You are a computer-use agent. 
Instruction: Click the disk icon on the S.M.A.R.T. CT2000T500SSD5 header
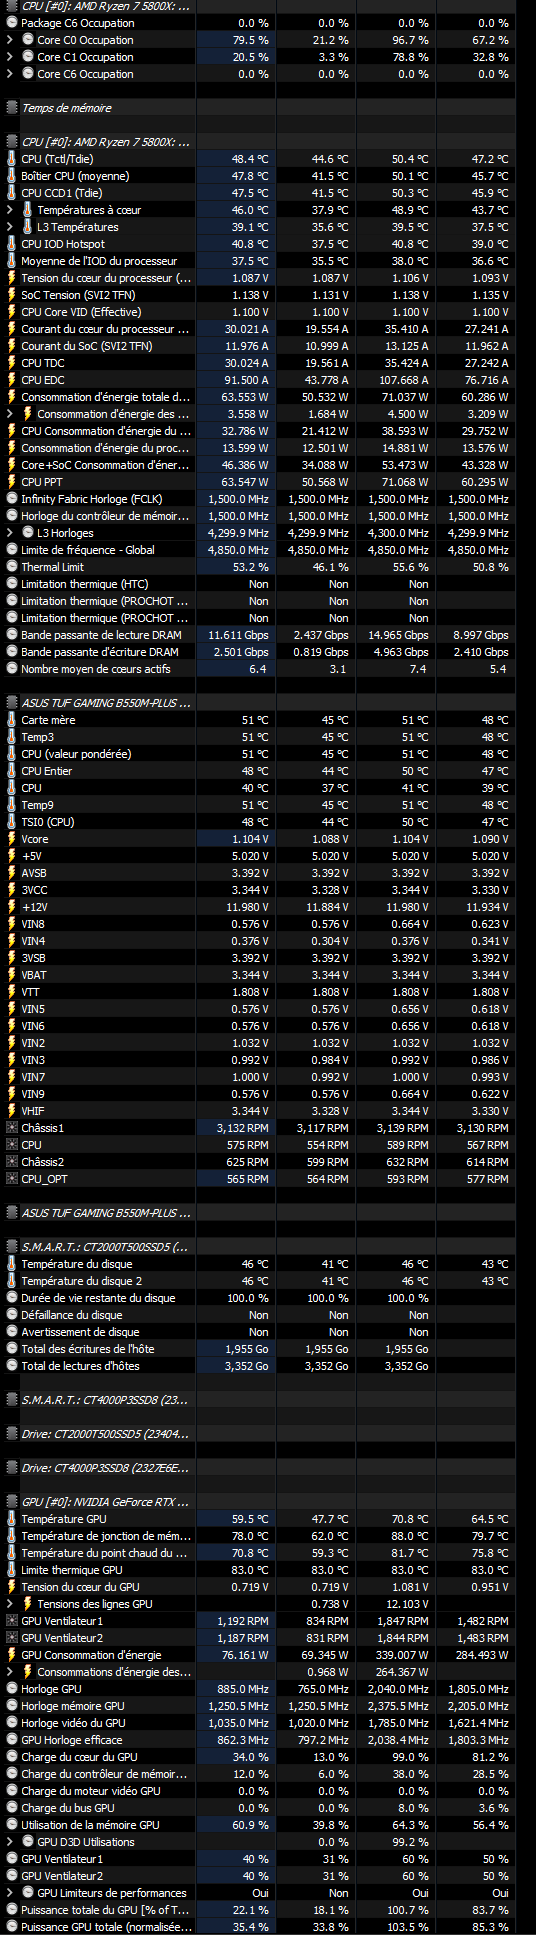click(12, 1247)
